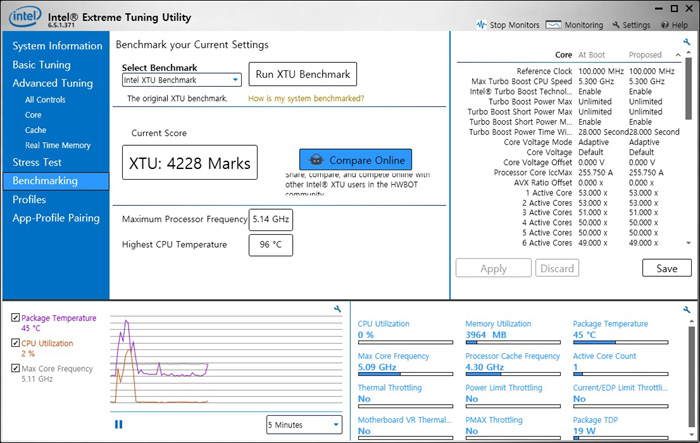Open the 5 Minutes time range dropdown

304,425
